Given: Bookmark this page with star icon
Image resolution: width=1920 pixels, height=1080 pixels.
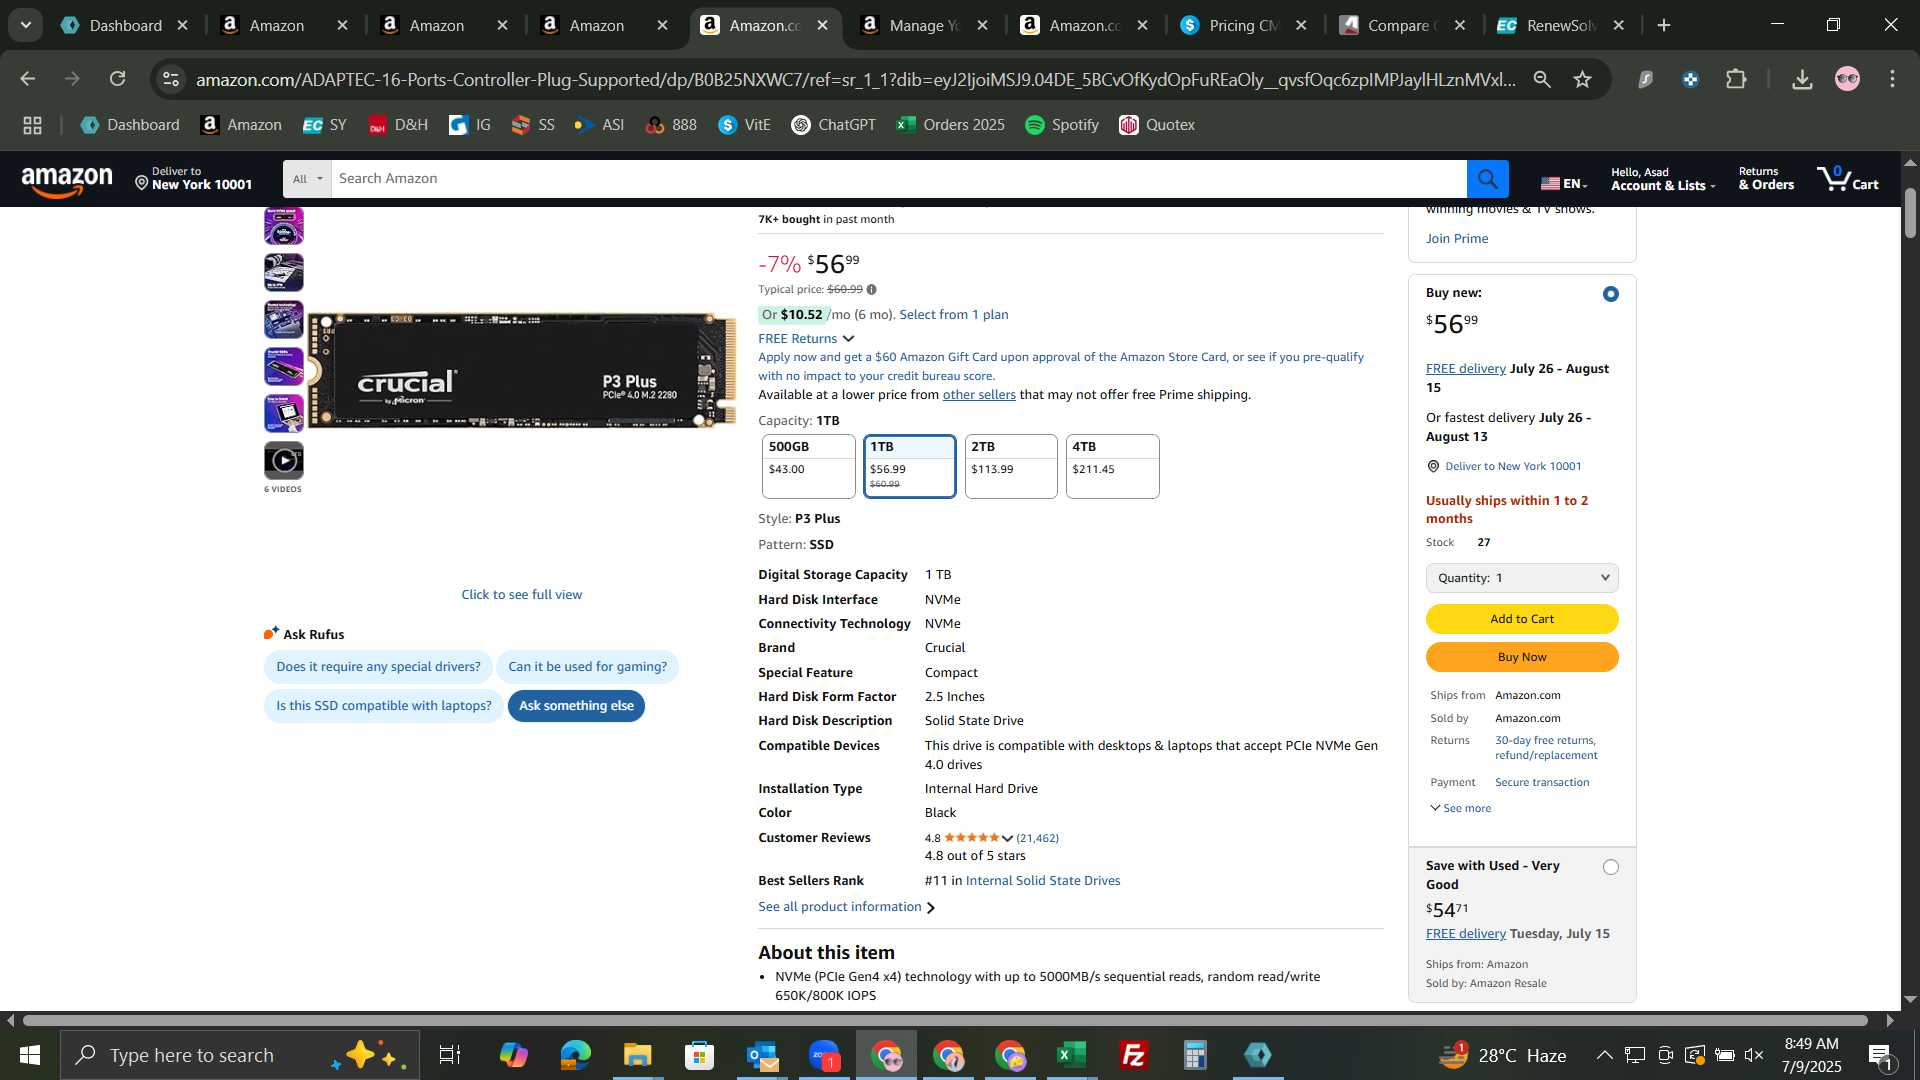Looking at the screenshot, I should tap(1582, 79).
